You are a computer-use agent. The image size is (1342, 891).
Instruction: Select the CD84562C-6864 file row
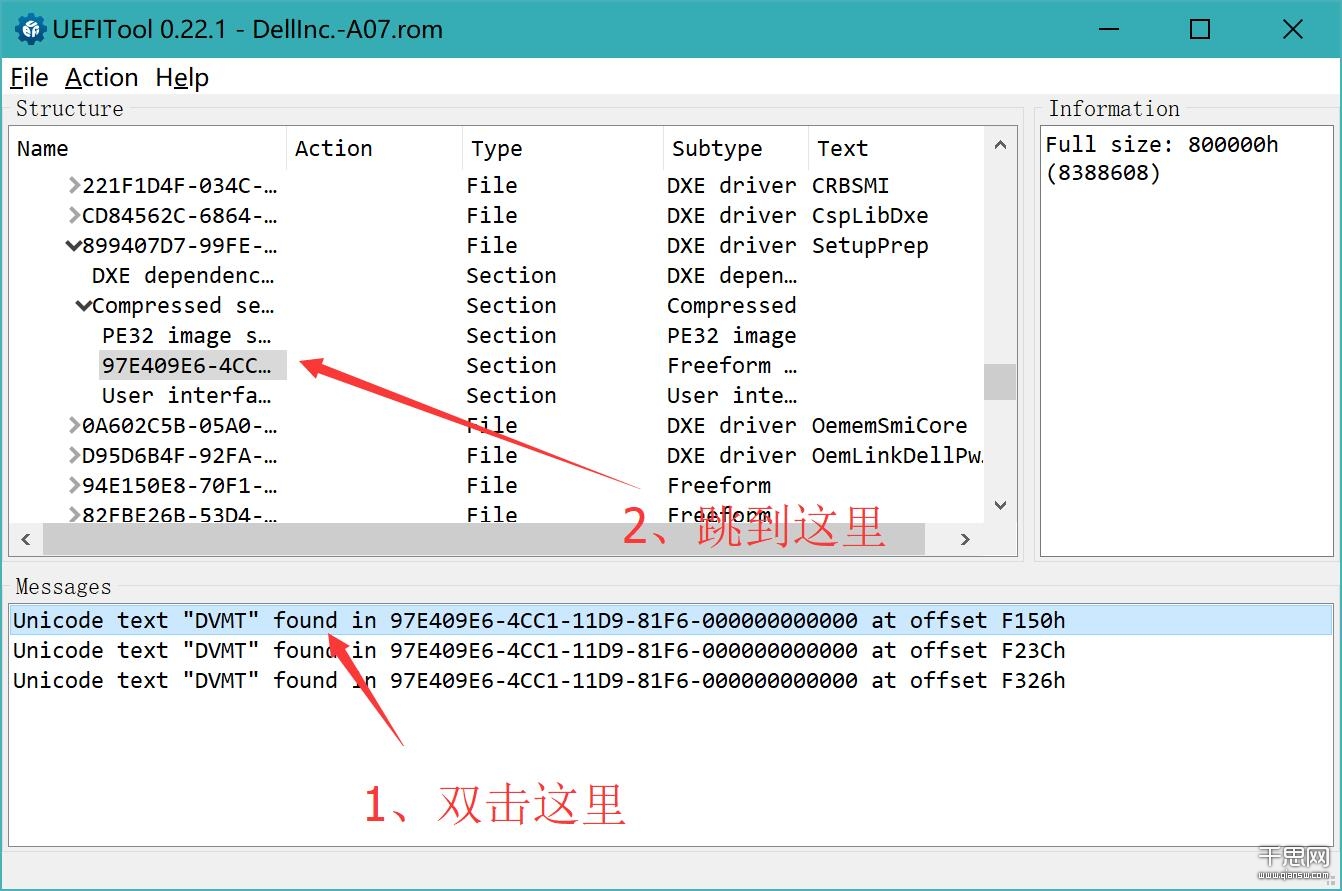180,215
